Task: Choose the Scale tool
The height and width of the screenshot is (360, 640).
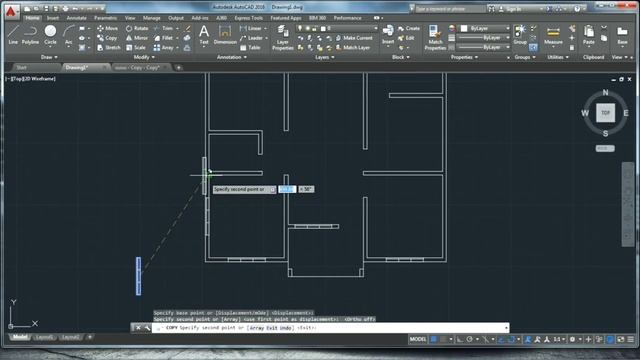Action: [x=136, y=48]
